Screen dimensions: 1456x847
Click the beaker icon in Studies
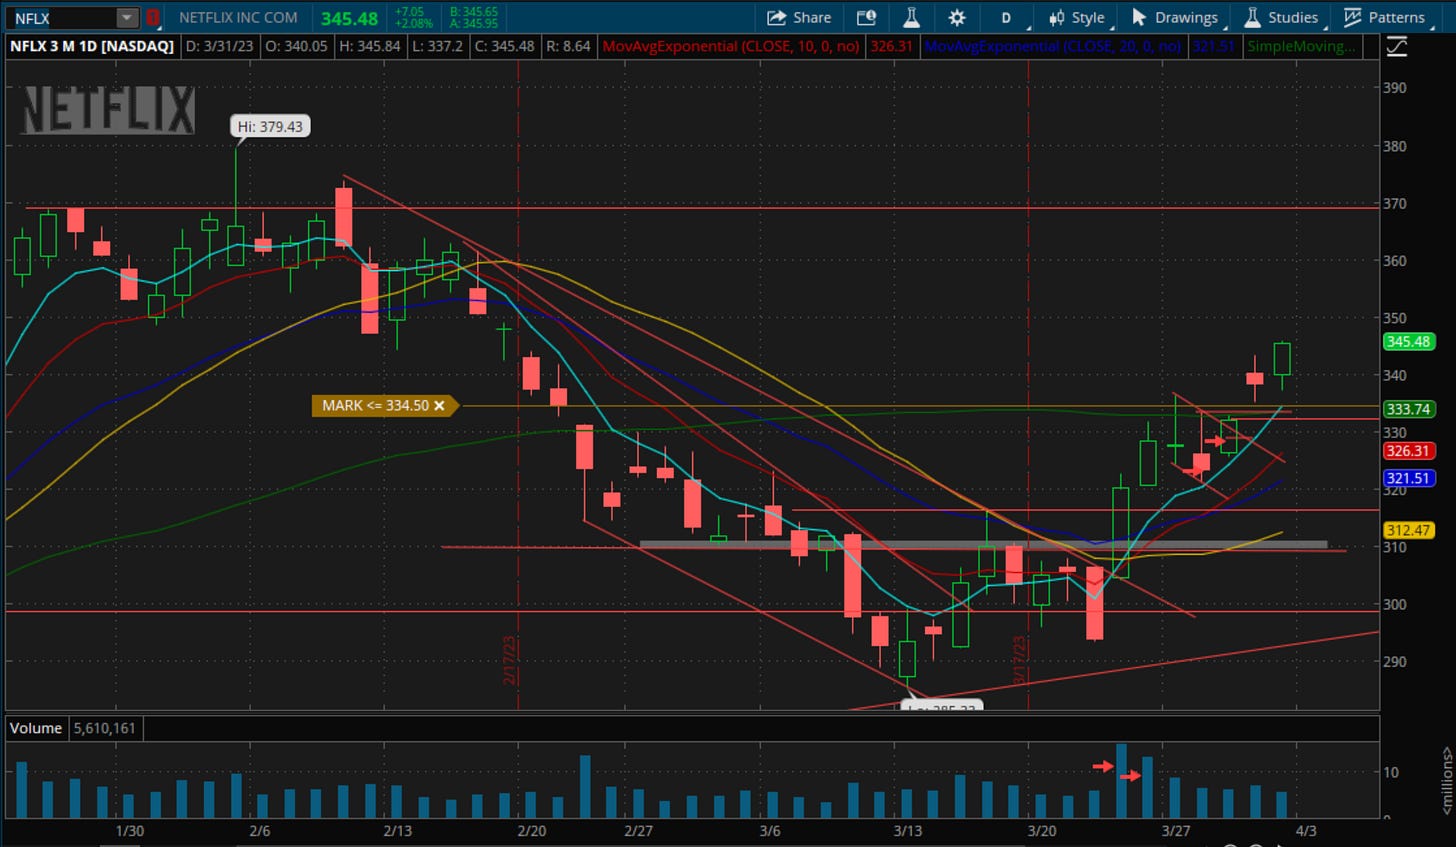(1252, 17)
